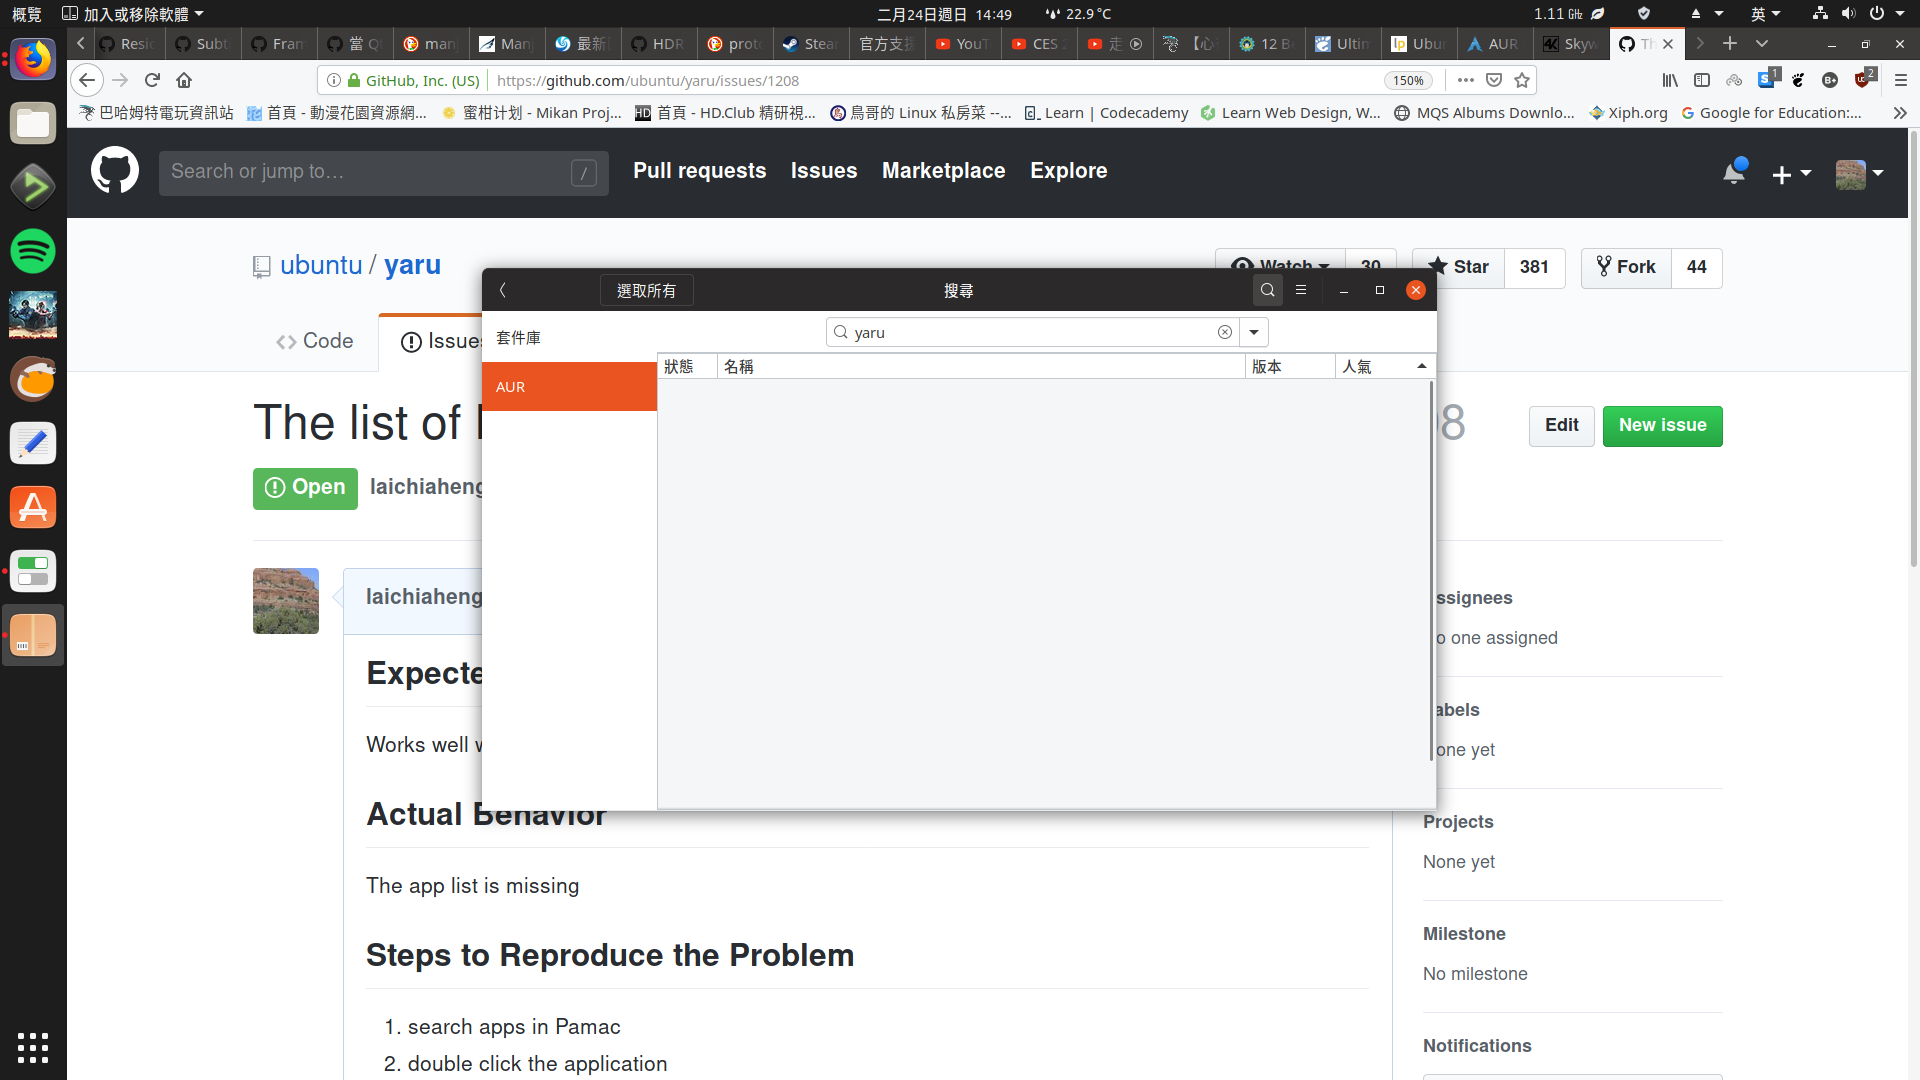Open GitHub notifications bell
Viewport: 1920px width, 1080px height.
[x=1734, y=172]
